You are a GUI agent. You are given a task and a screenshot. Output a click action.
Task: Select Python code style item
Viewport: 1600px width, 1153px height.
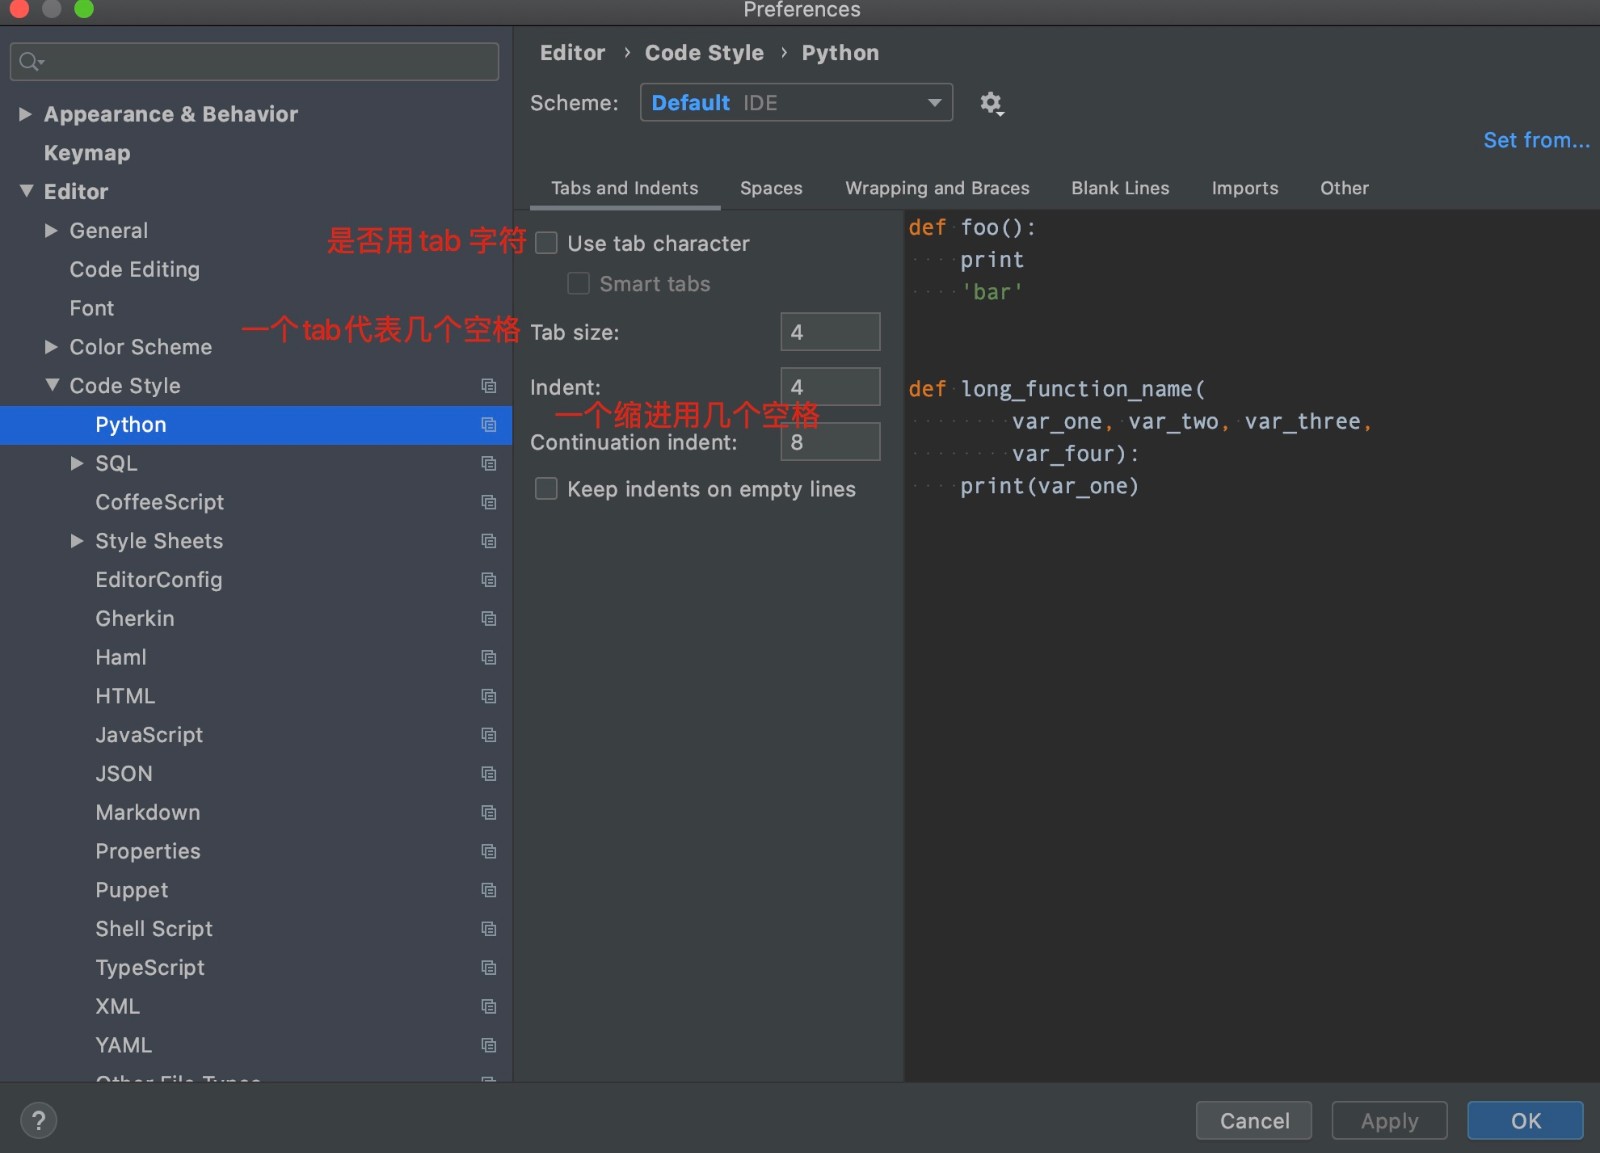[x=256, y=425]
